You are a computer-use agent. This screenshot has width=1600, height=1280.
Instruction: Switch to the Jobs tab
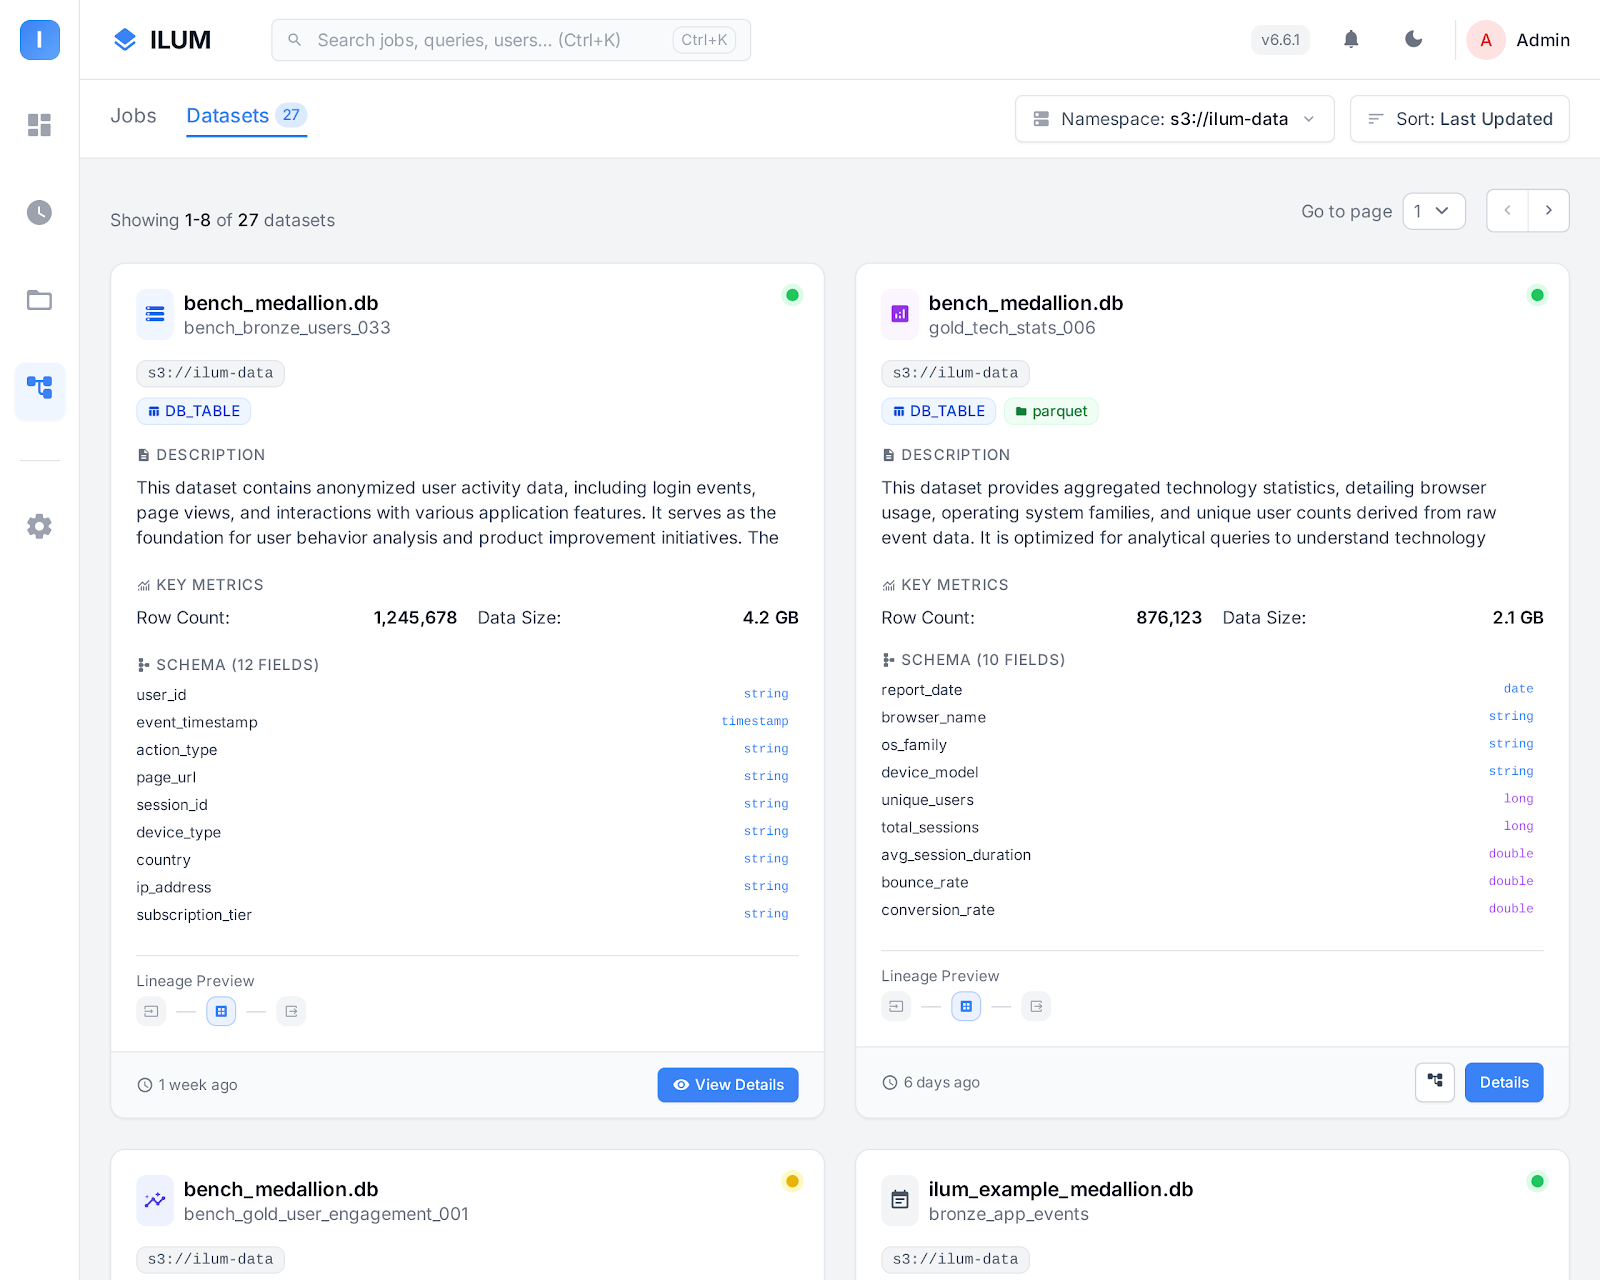click(x=133, y=116)
